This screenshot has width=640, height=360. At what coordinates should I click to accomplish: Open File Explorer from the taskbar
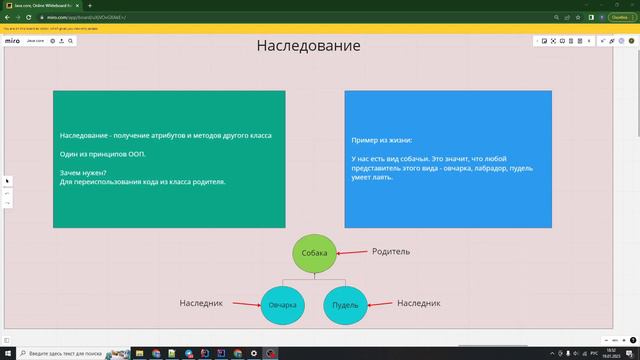pyautogui.click(x=140, y=353)
